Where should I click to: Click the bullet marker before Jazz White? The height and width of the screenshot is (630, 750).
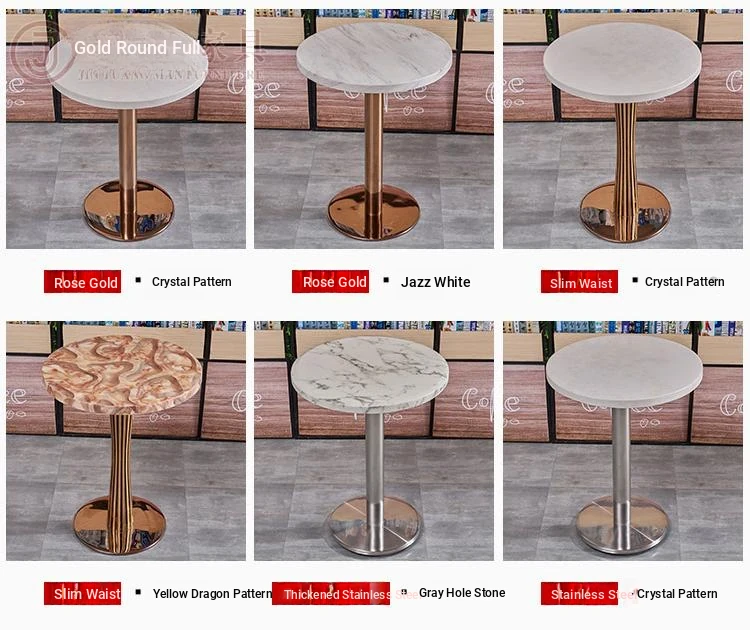pos(386,280)
